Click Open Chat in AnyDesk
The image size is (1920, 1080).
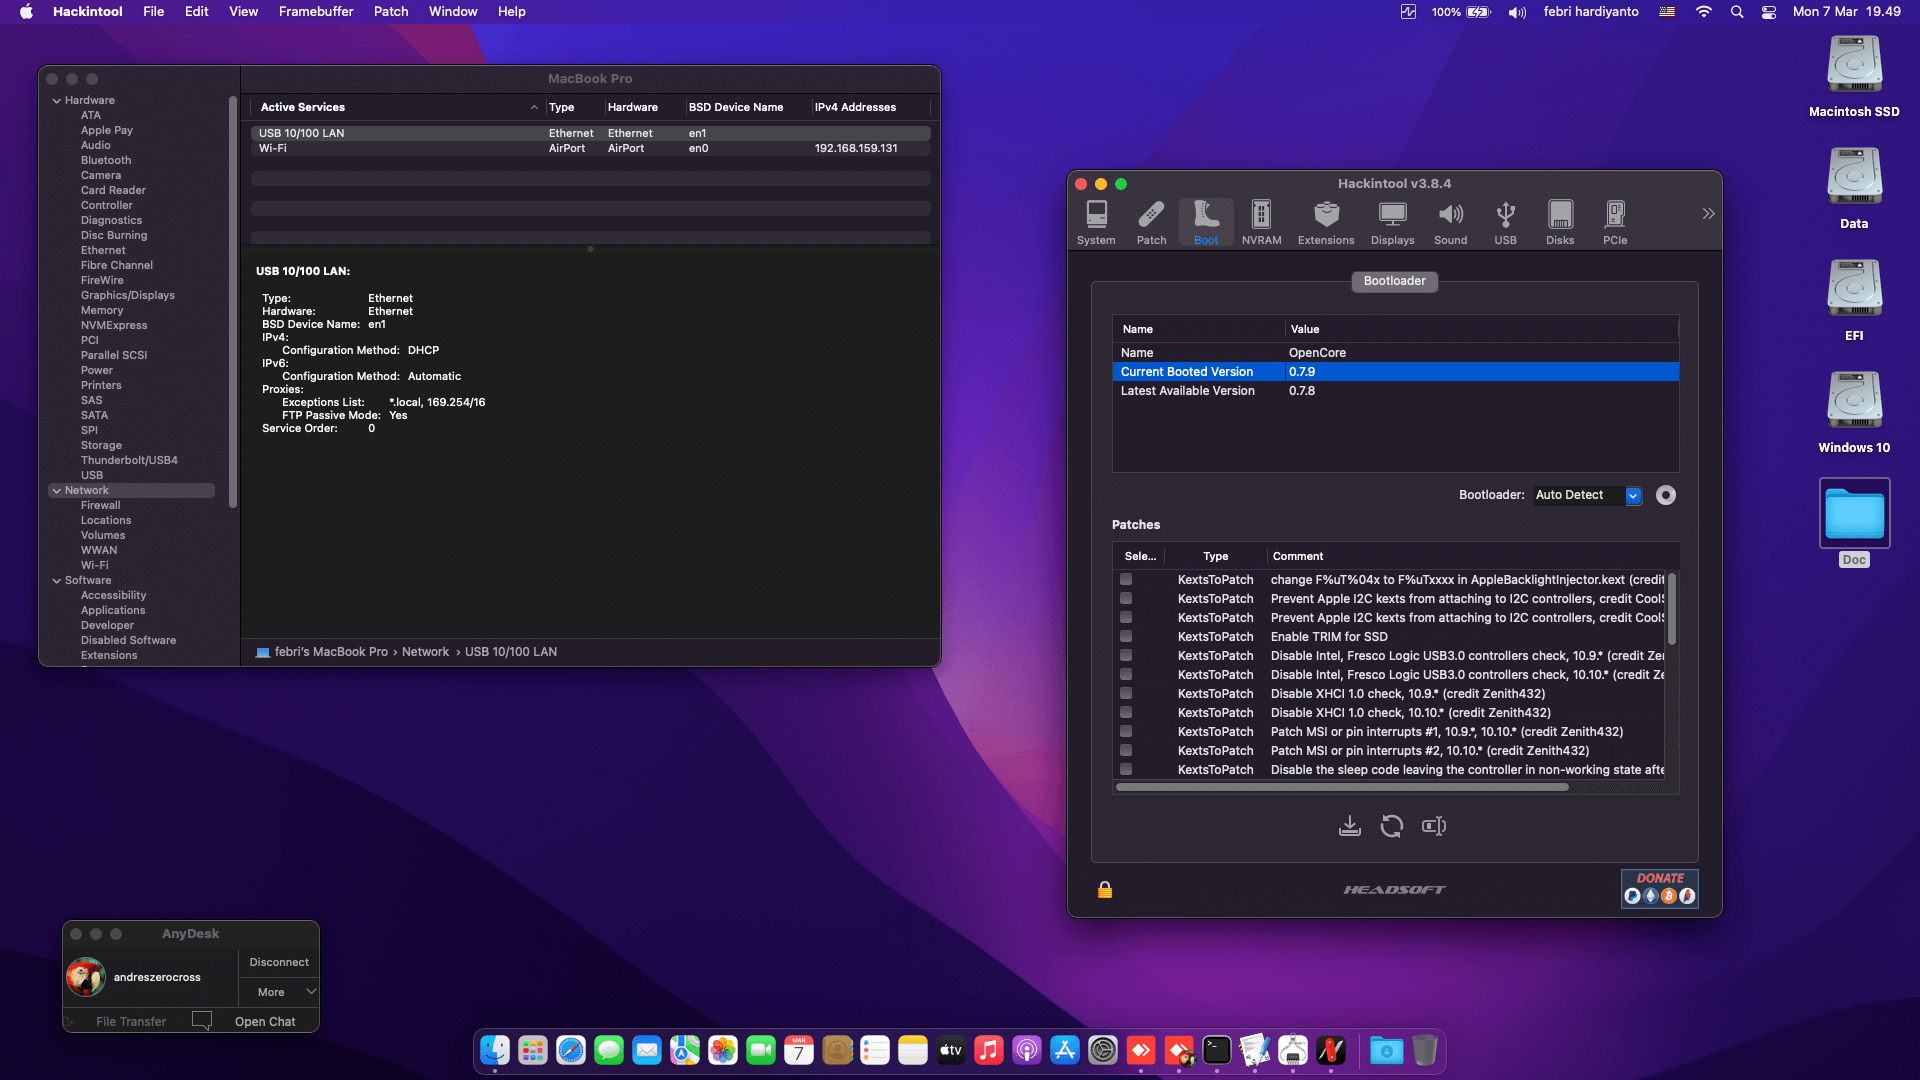click(265, 1021)
